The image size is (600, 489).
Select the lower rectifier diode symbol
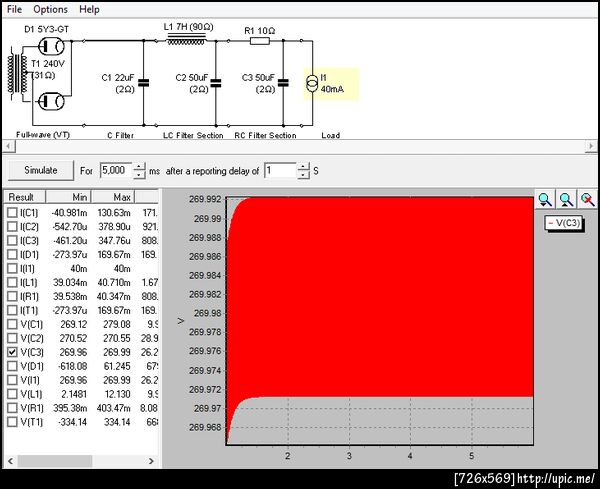click(51, 101)
